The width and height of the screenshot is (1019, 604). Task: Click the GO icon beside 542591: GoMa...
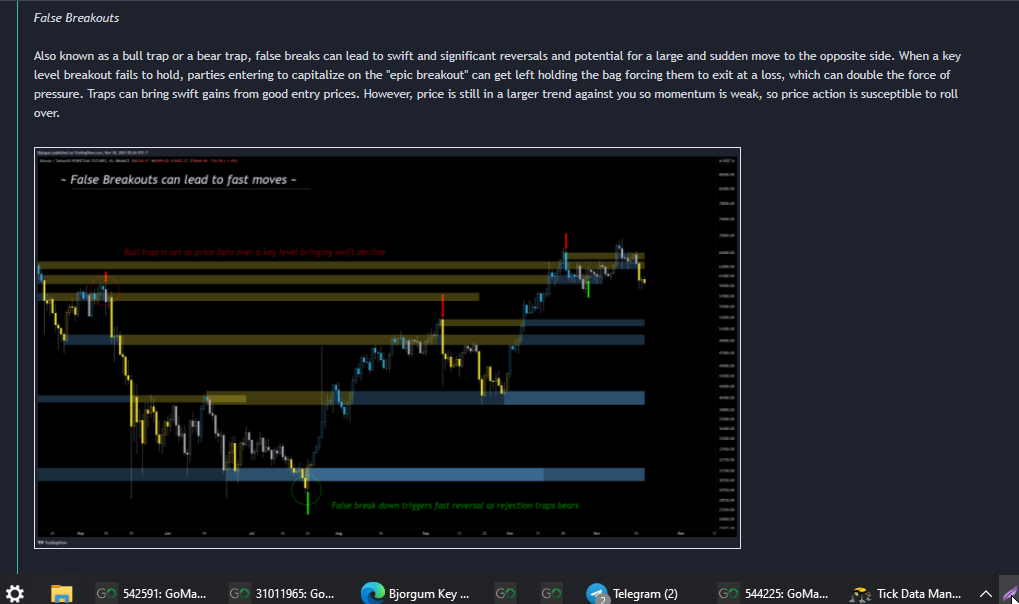click(x=107, y=593)
